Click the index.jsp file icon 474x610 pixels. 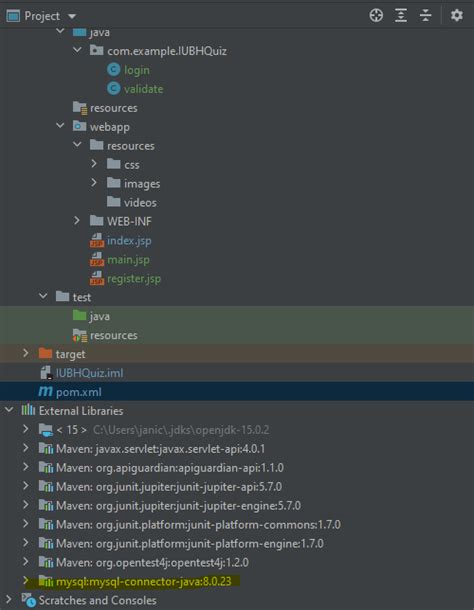click(97, 240)
